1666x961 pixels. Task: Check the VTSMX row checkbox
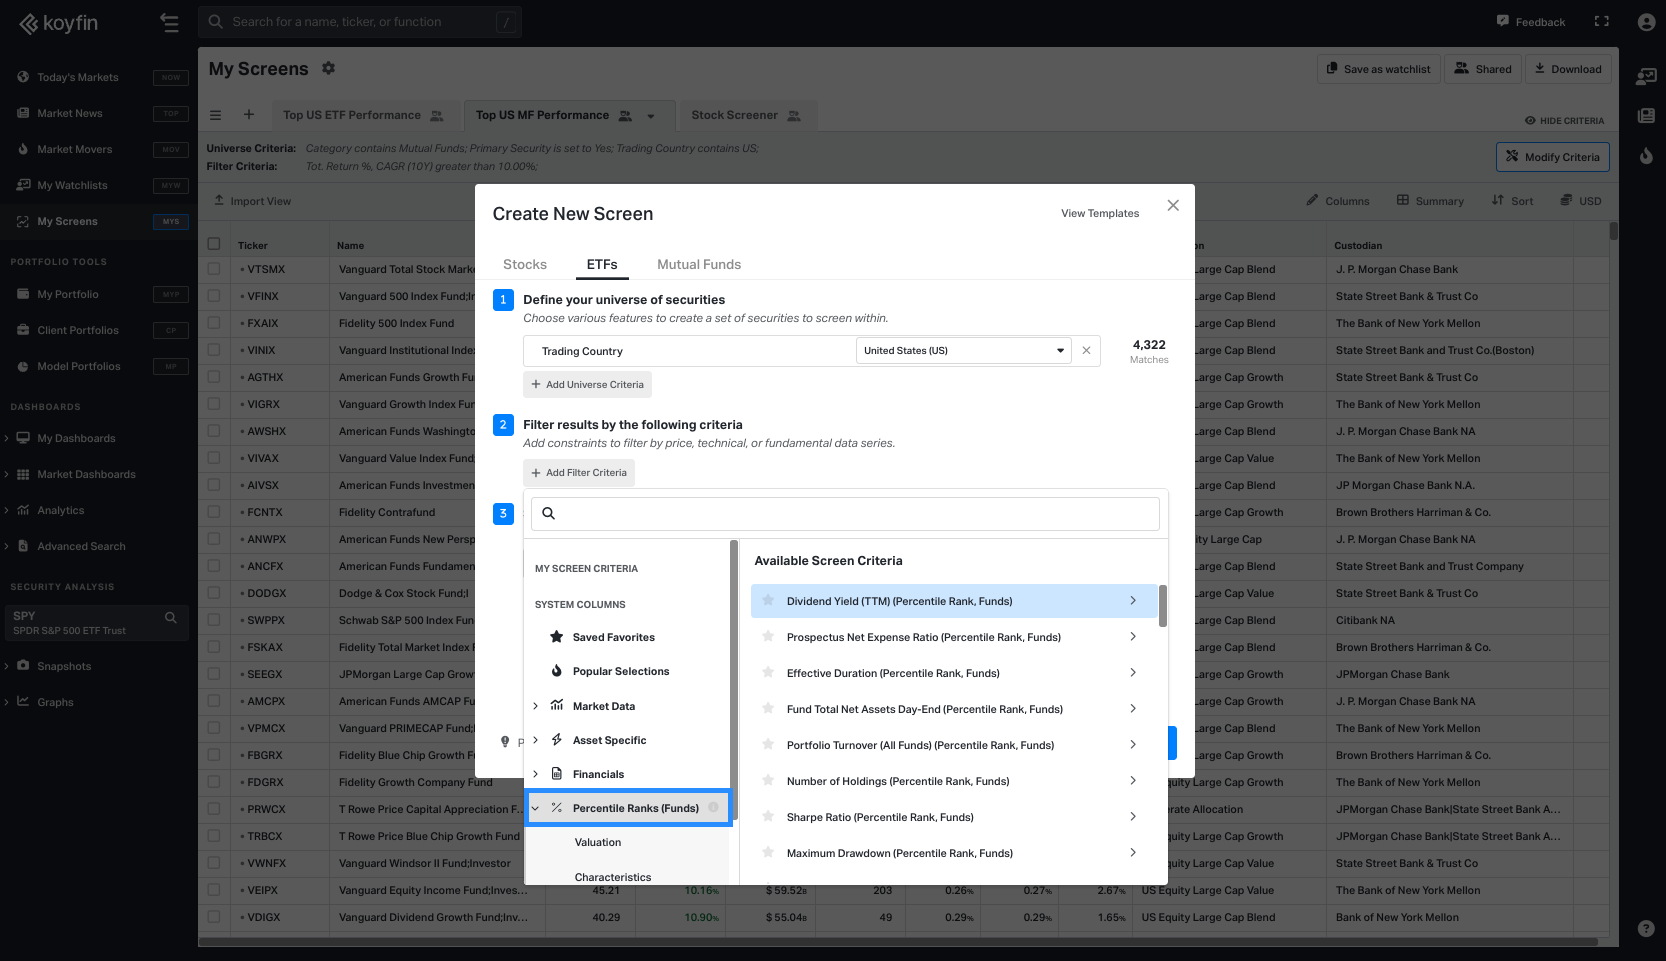point(214,269)
